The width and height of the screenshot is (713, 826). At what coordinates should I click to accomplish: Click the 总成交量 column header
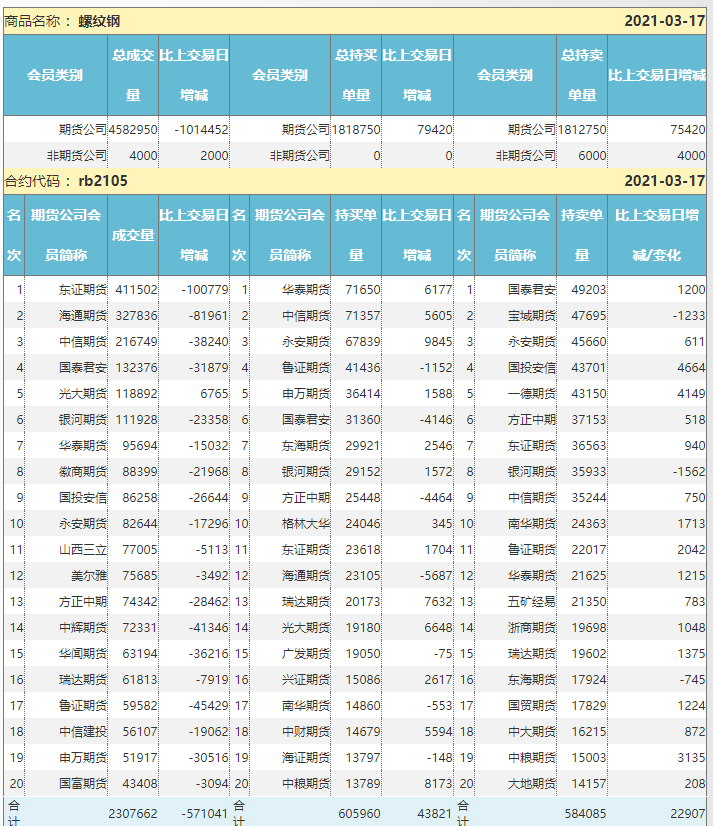(133, 75)
